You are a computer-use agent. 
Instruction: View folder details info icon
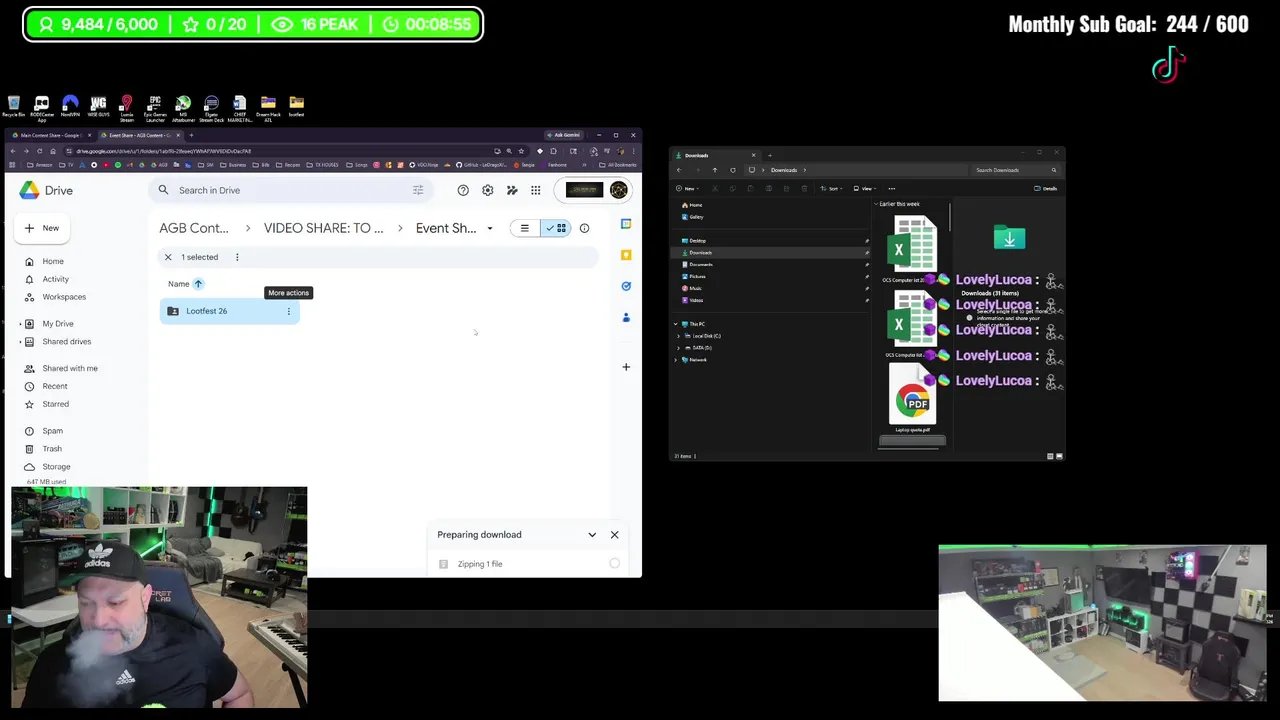coord(584,228)
